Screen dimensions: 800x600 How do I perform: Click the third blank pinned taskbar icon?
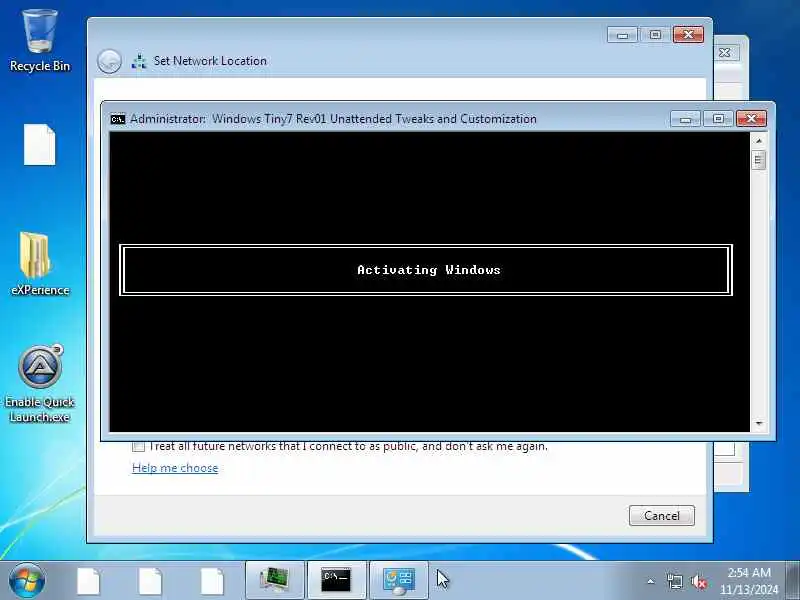tap(212, 581)
